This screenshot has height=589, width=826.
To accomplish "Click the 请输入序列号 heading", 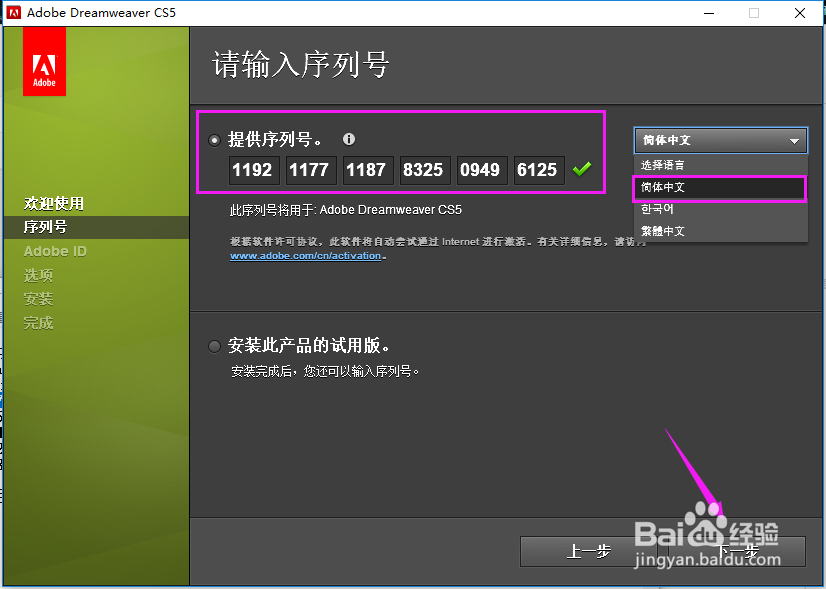I will [x=300, y=64].
